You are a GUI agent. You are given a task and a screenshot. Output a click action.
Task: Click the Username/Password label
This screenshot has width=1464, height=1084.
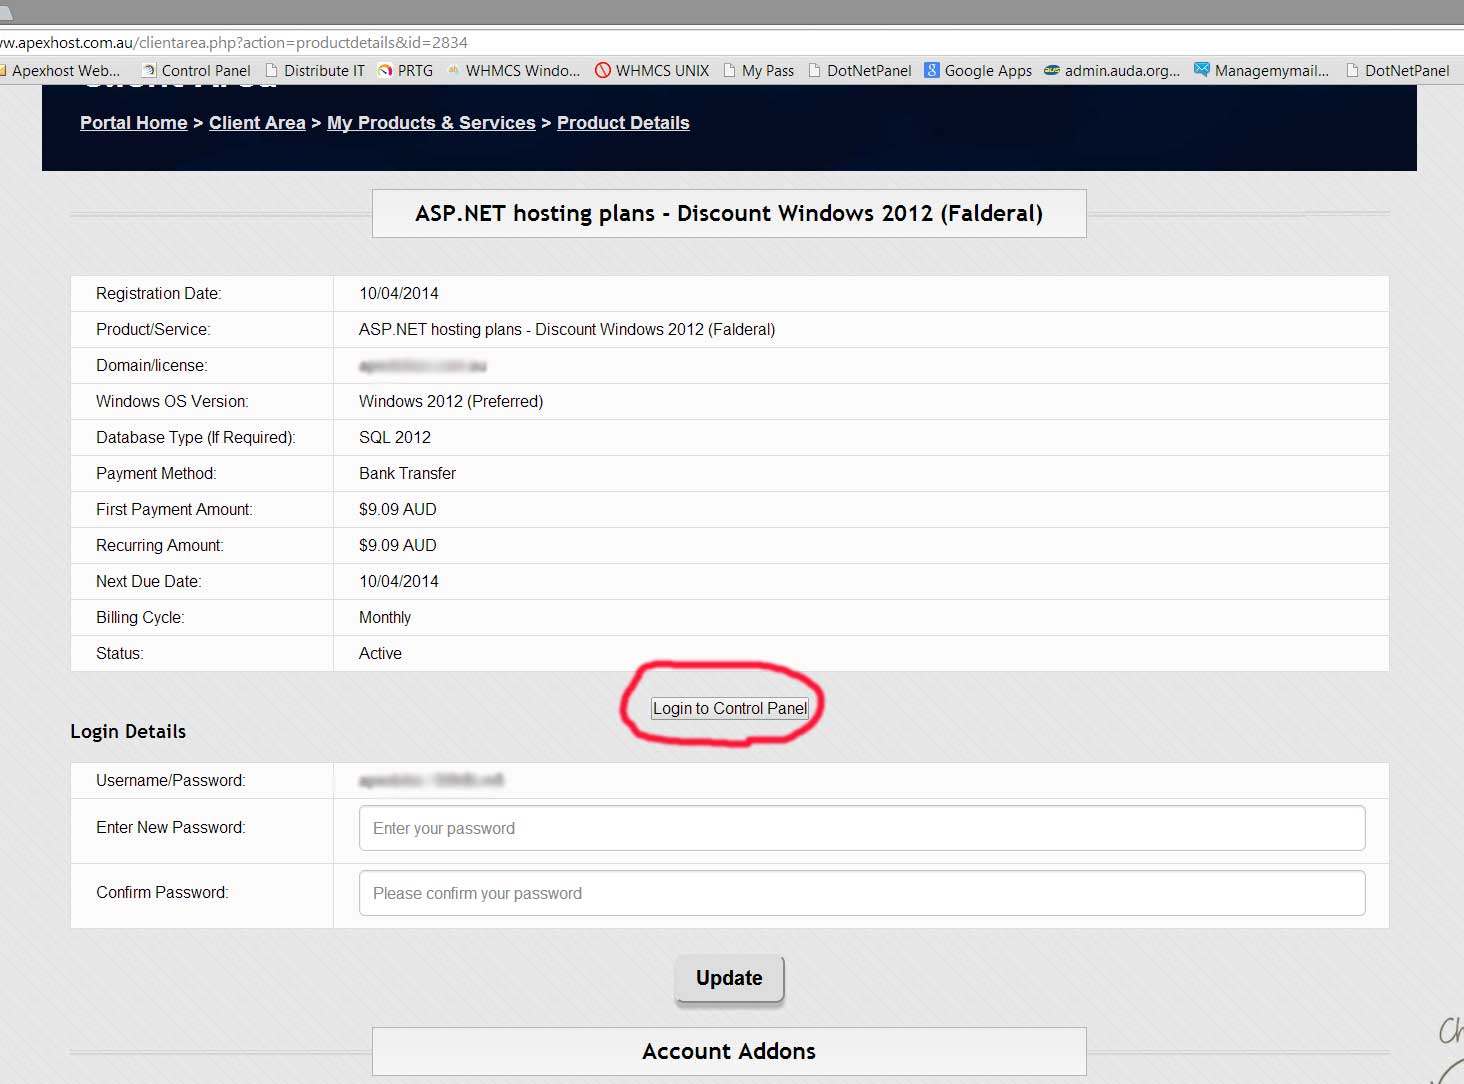tap(171, 781)
